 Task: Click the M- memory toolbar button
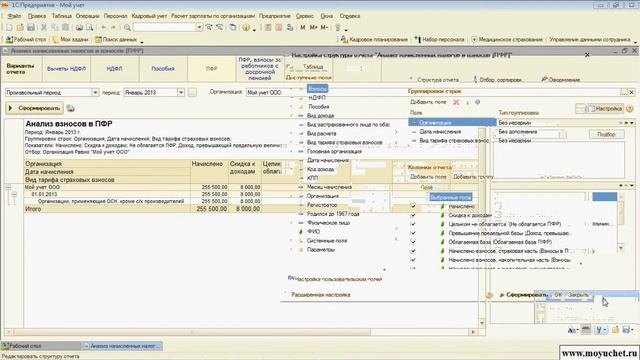point(324,27)
